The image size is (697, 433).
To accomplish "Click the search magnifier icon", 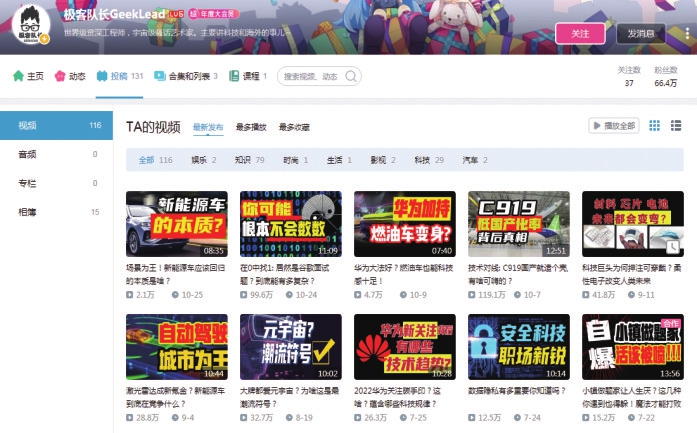I will pos(351,76).
